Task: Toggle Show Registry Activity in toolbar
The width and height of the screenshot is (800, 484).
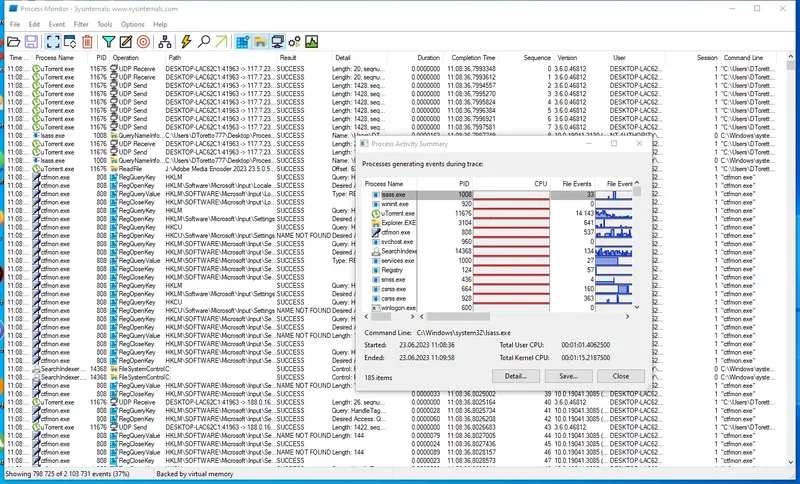Action: click(x=241, y=41)
